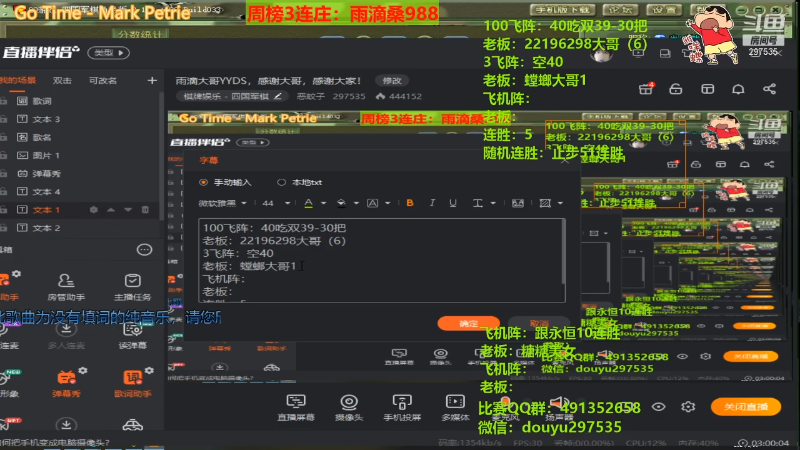Add 手机投屏 phone cast source
This screenshot has width=800, height=450.
402,407
